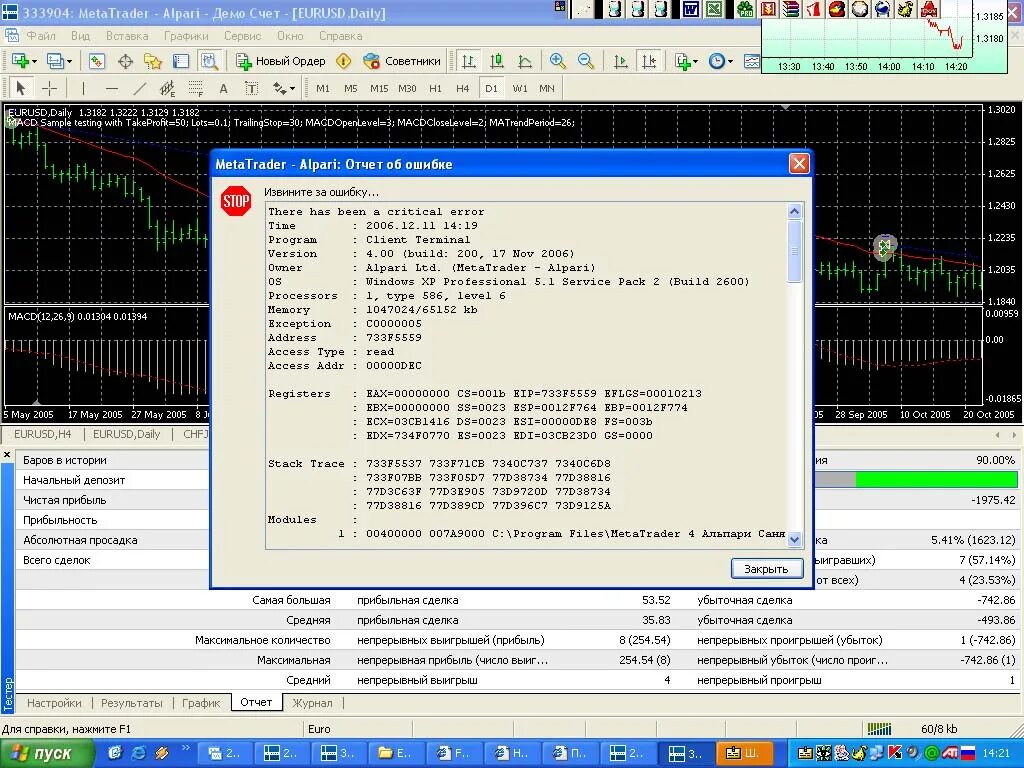Toggle the Strategy Tester icon

coord(209,61)
